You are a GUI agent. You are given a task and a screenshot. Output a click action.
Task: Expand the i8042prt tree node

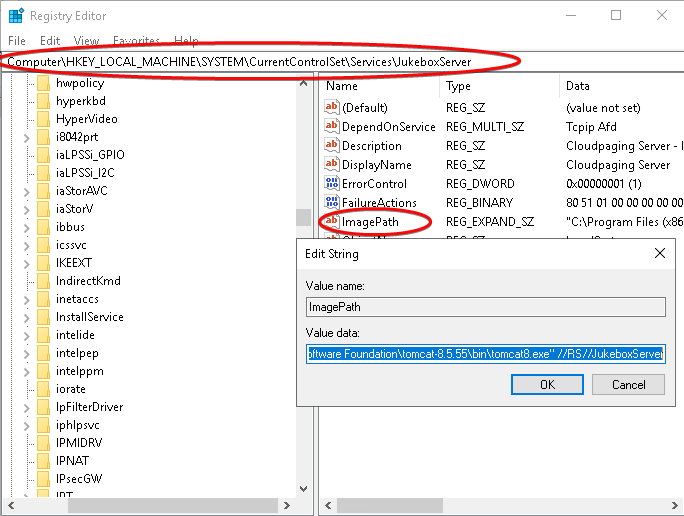tap(27, 137)
